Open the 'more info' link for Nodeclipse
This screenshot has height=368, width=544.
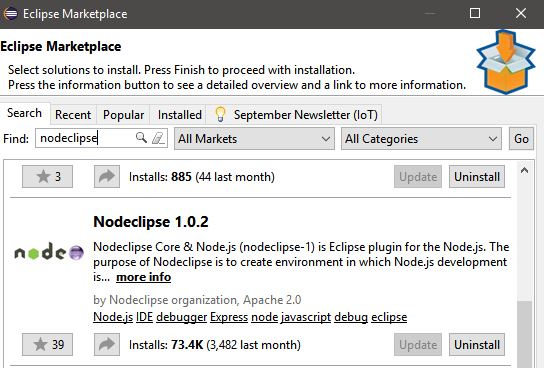pos(144,277)
